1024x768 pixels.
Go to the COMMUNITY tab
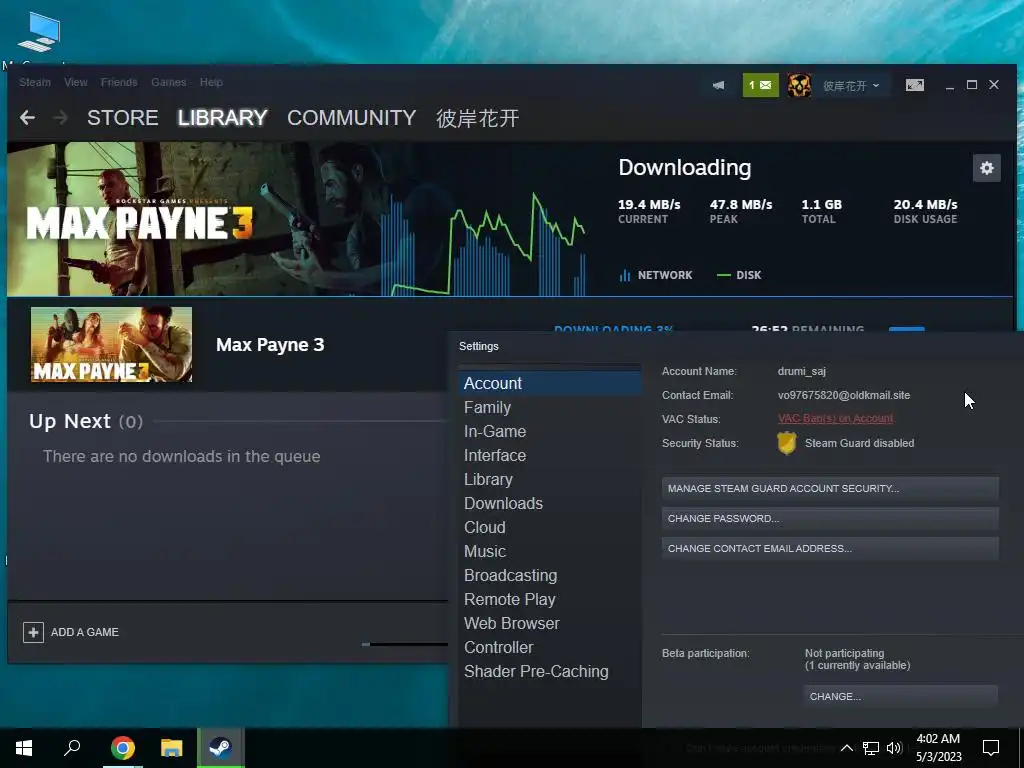coord(351,118)
